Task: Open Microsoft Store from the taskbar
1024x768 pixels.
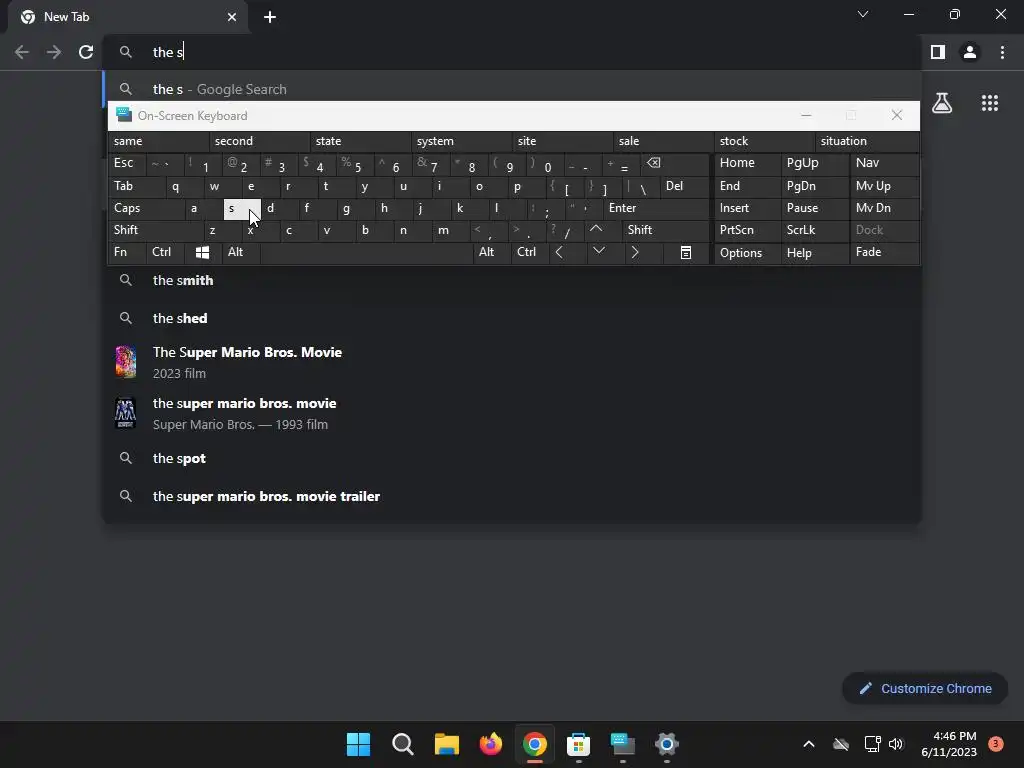Action: [579, 744]
